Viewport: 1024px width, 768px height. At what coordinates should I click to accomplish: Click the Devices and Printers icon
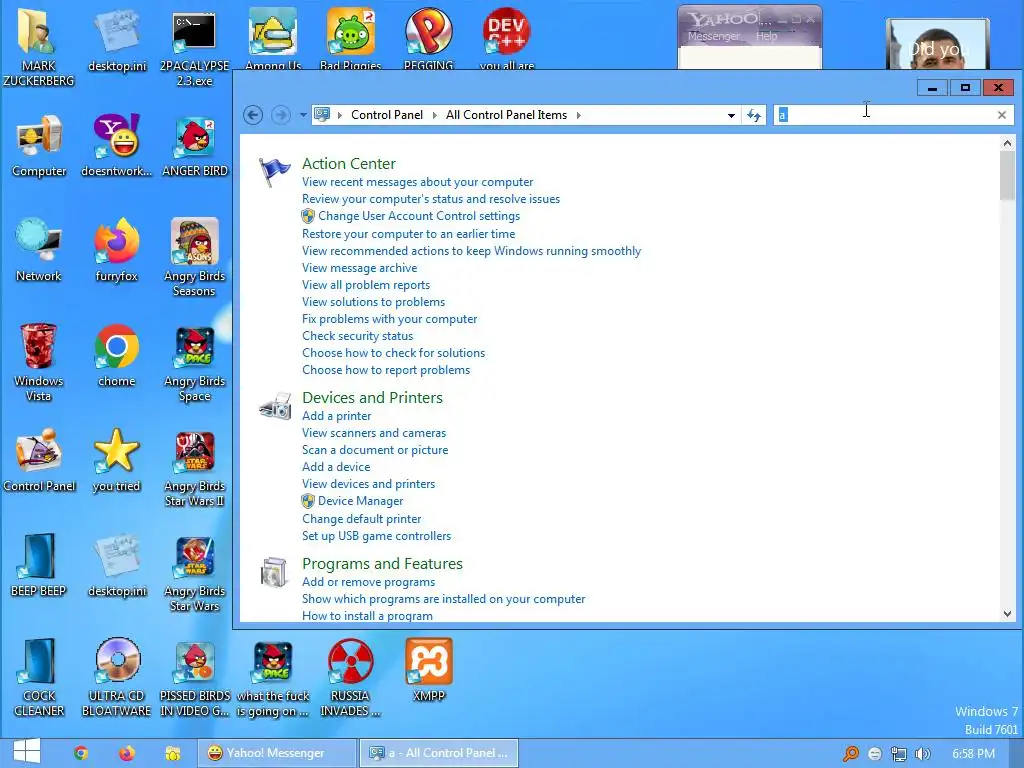275,406
